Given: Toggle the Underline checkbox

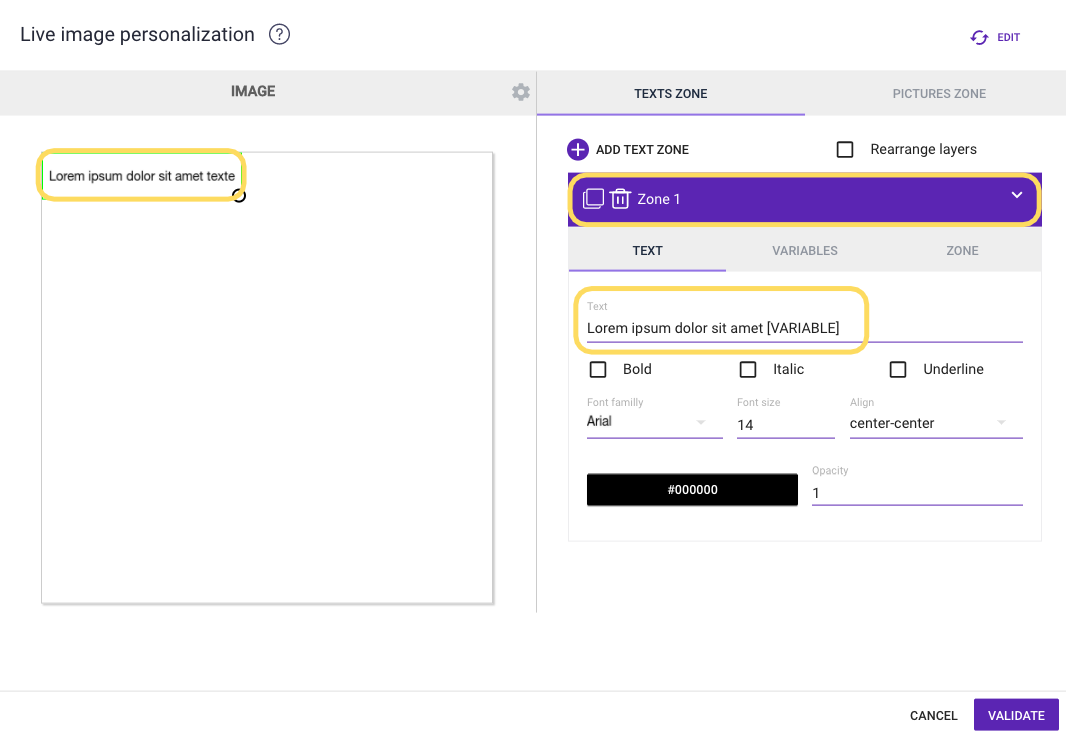Looking at the screenshot, I should coord(898,370).
